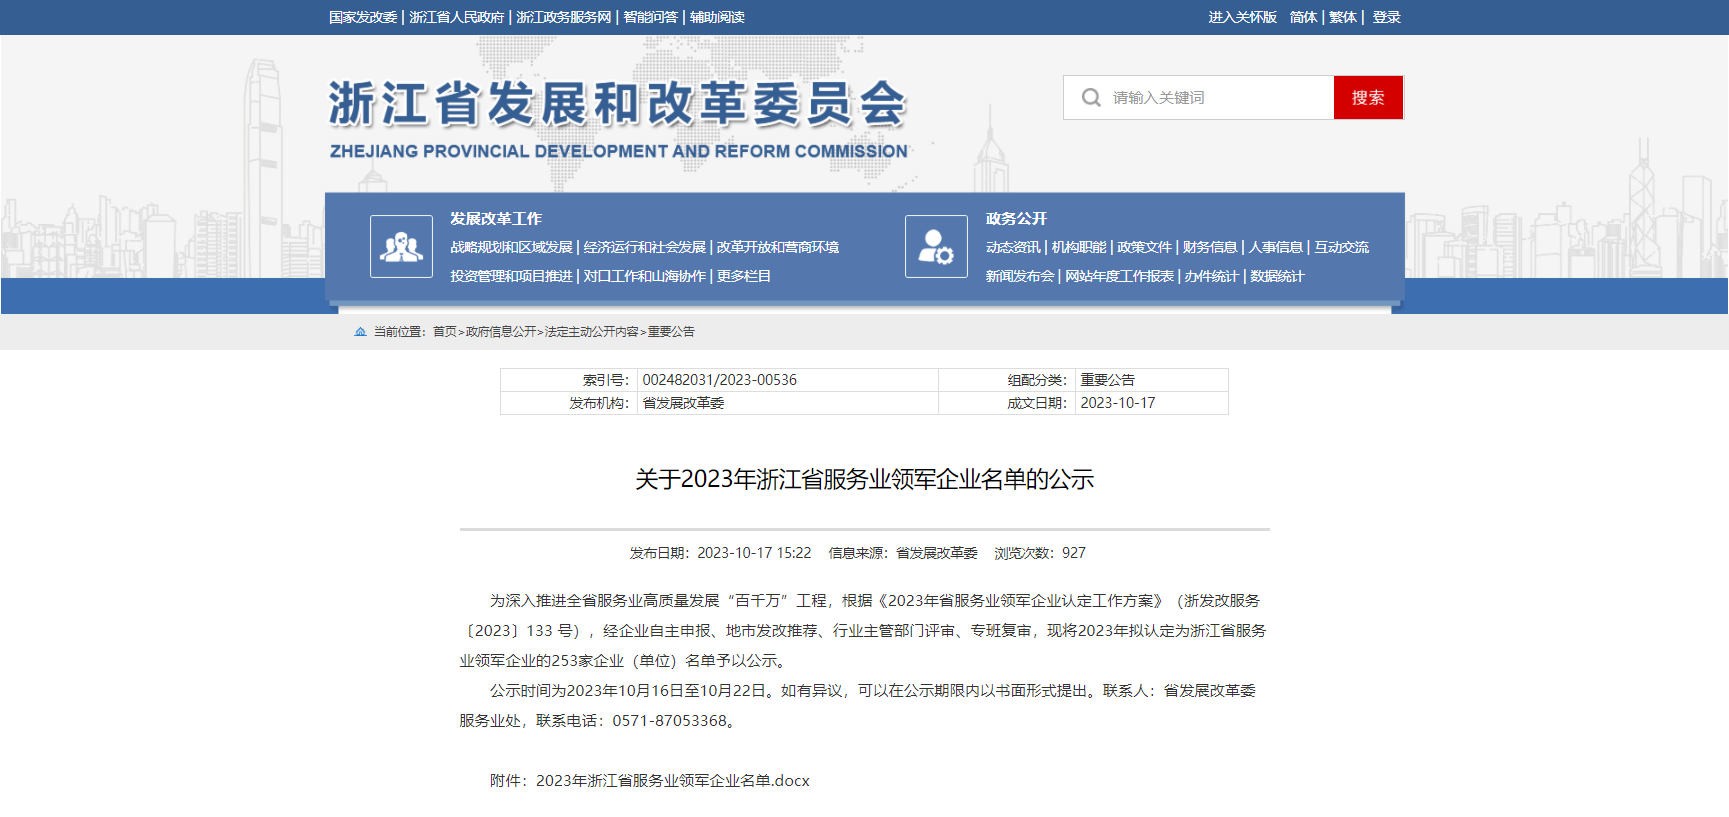The height and width of the screenshot is (817, 1729).
Task: Click the commission title logo
Action: pos(618,120)
